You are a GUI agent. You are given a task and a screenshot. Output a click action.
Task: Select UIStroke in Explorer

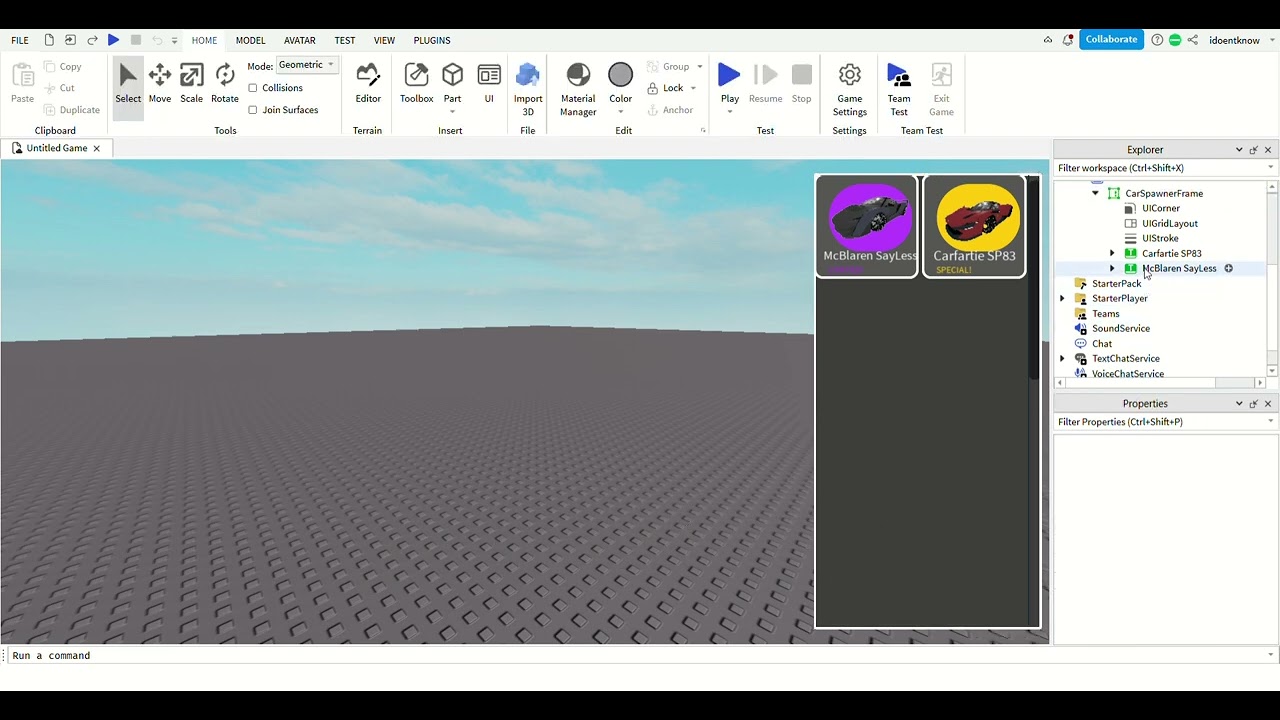point(1160,238)
